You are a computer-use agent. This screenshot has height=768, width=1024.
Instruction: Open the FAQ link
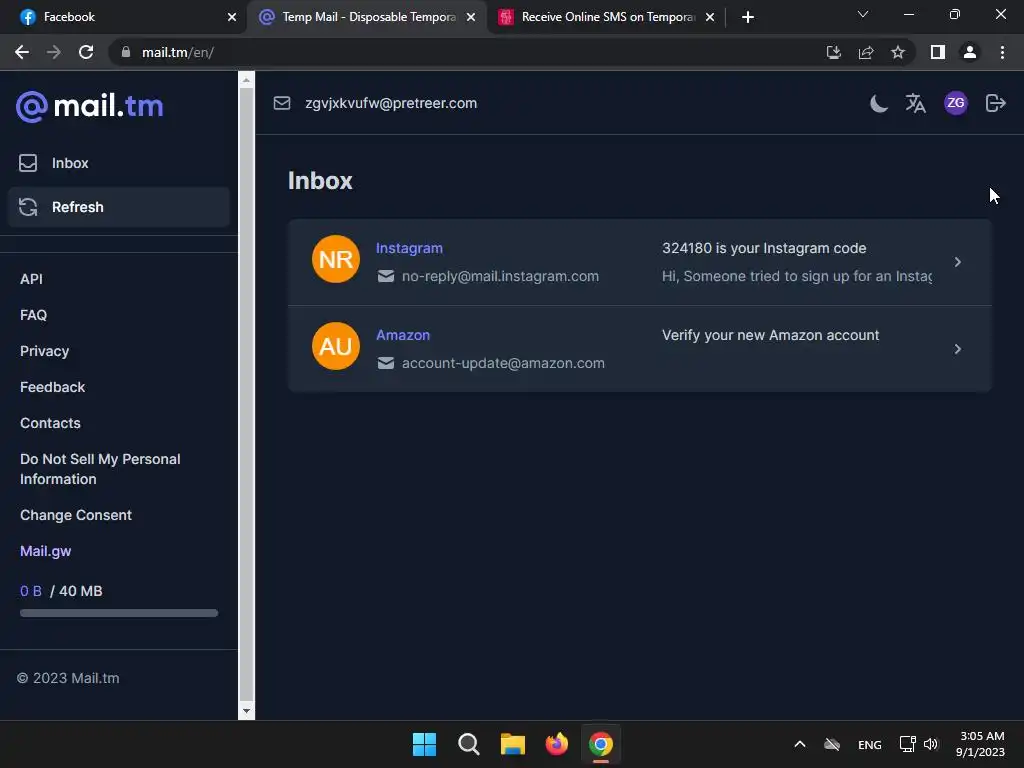click(x=33, y=315)
